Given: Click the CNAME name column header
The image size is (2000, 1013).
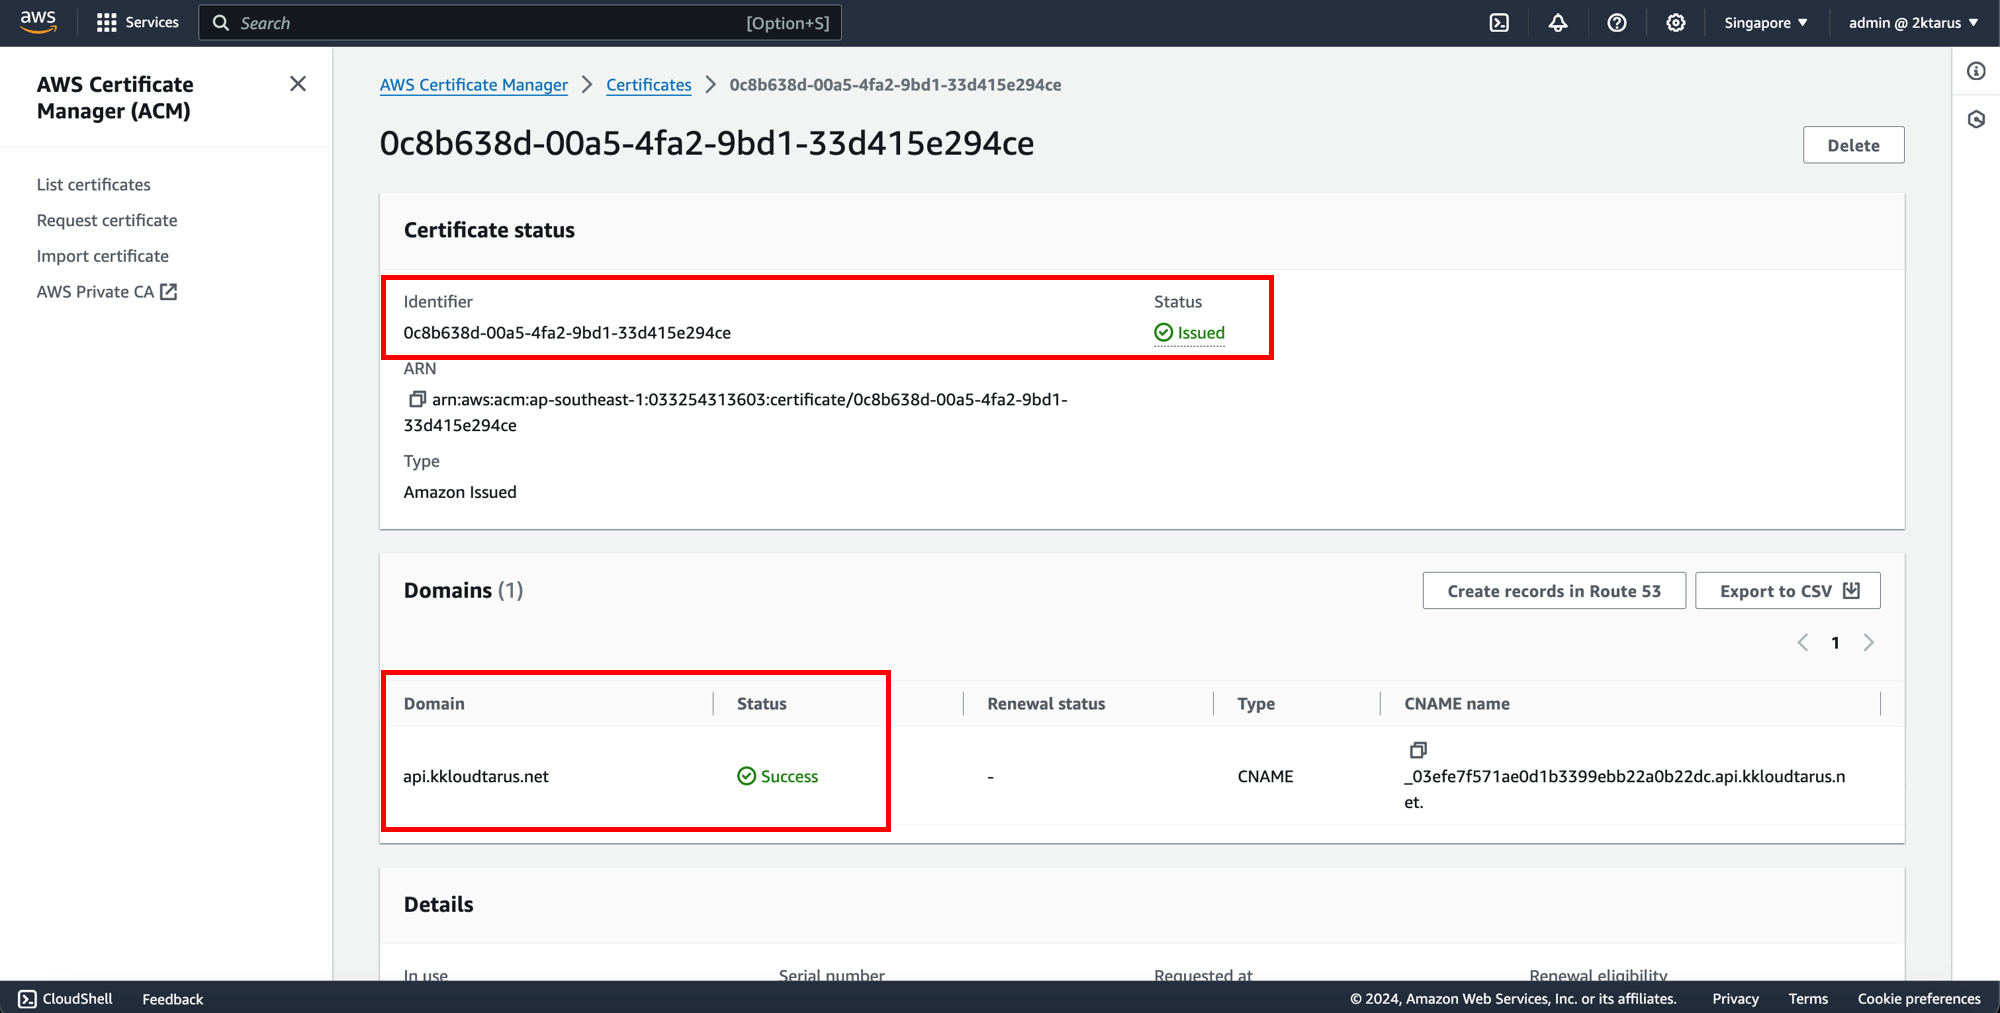Looking at the screenshot, I should (1457, 704).
